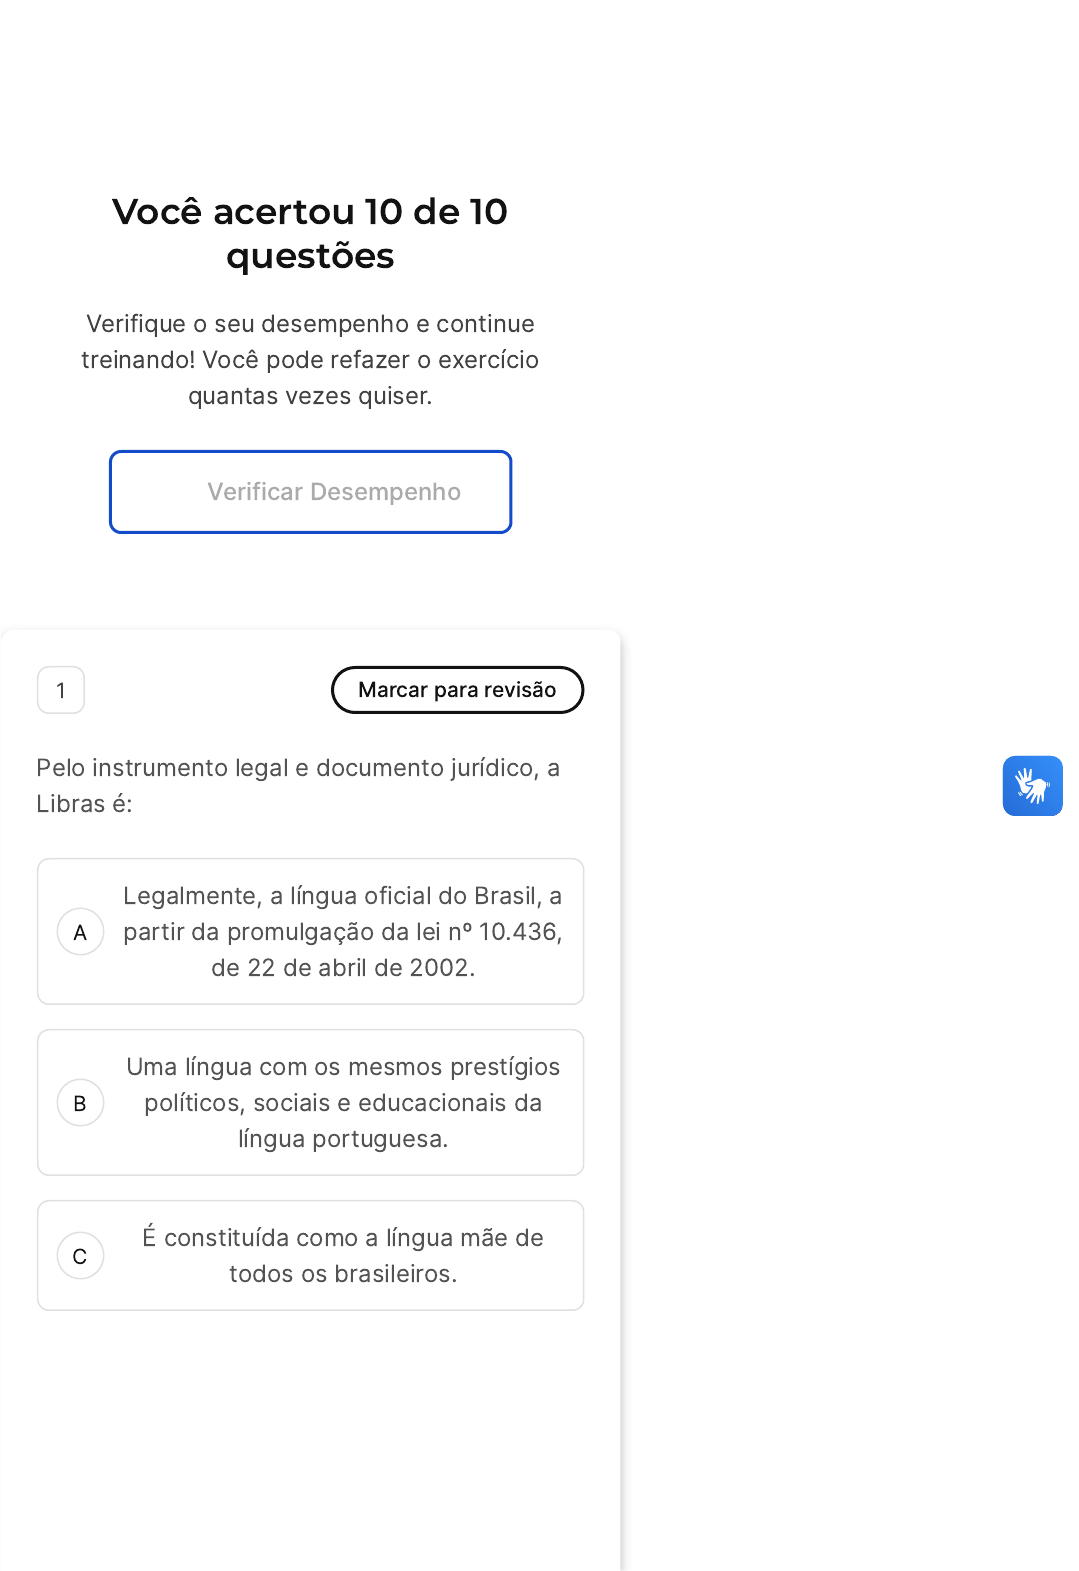Click the Verificar Desempenho button
This screenshot has height=1571, width=1079.
(x=310, y=492)
